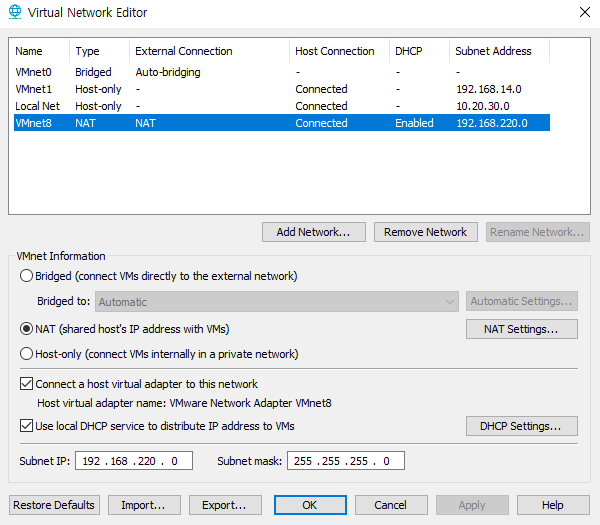Image resolution: width=600 pixels, height=525 pixels.
Task: Toggle Connect a host virtual adapter checkbox
Action: pos(26,383)
